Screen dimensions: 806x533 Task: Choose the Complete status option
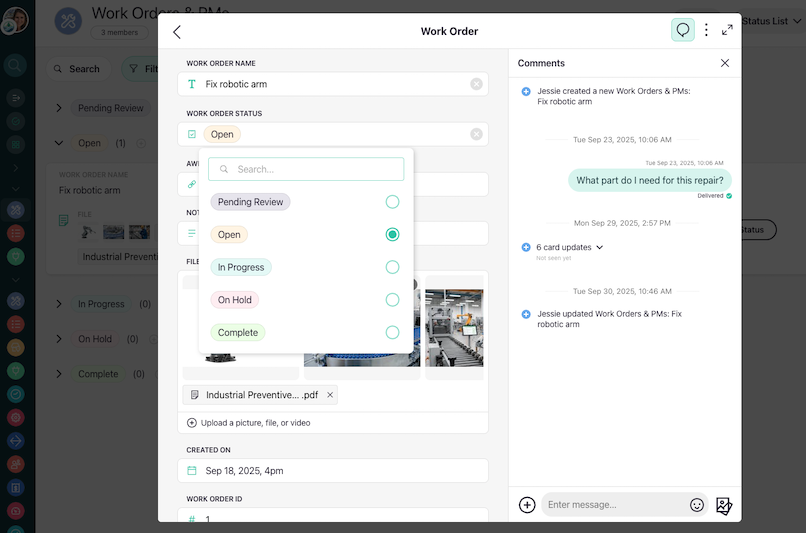coord(238,333)
